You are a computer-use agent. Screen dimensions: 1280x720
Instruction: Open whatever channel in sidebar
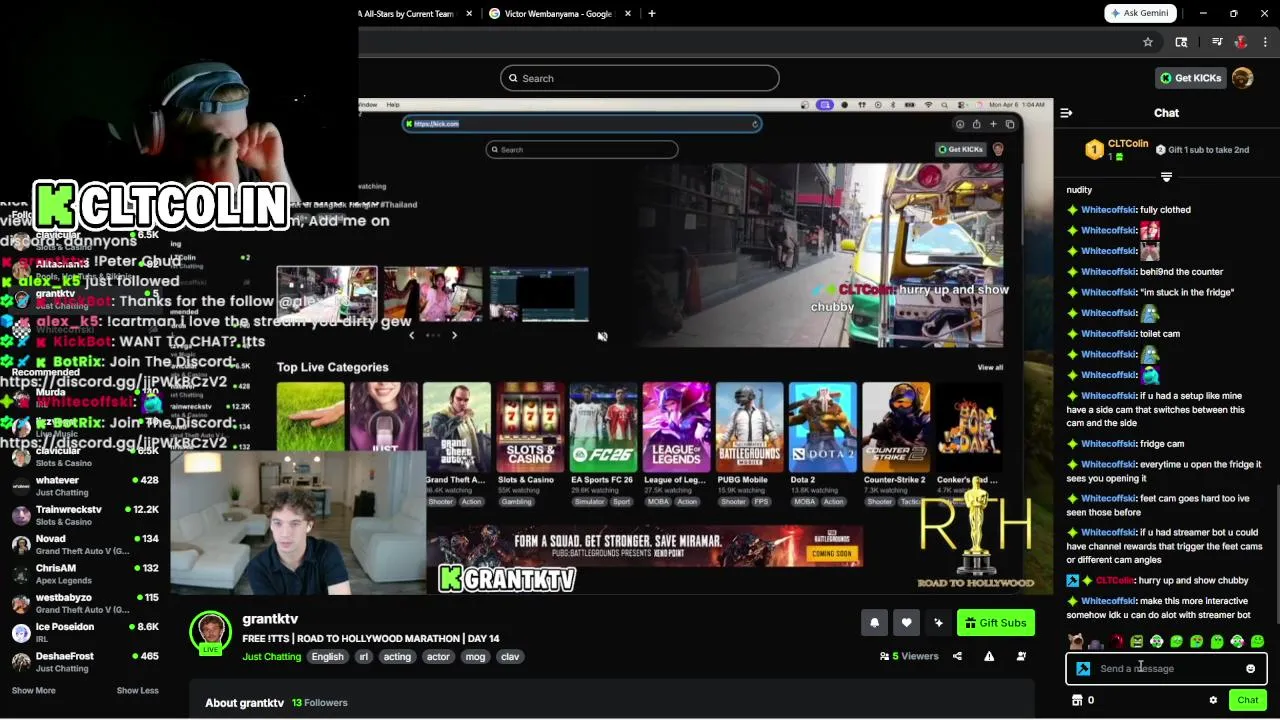(85, 486)
